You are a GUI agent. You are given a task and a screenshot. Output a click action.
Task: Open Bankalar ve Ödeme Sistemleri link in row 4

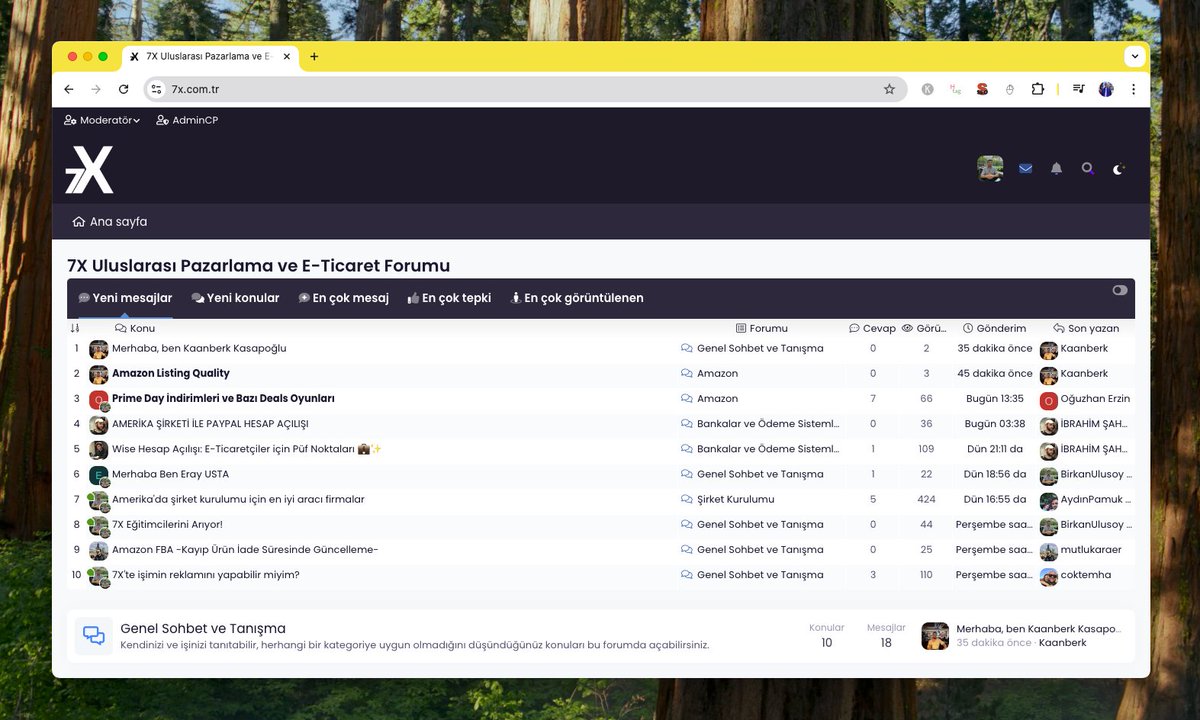(768, 424)
